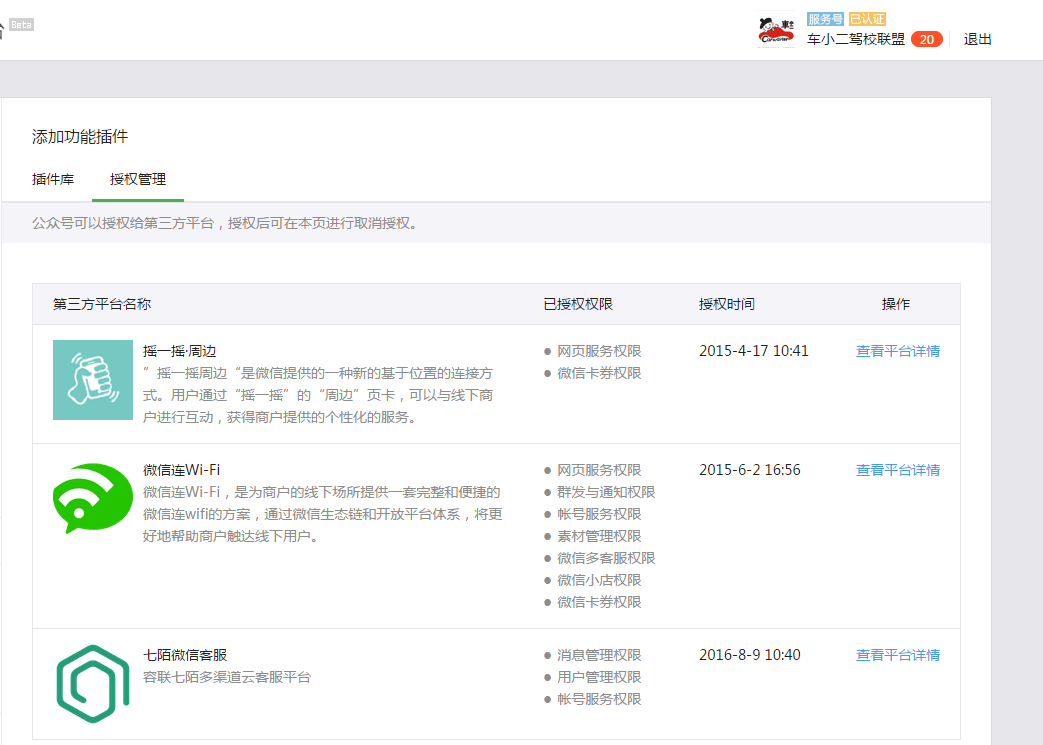Click 素材管理权限 permission entry
This screenshot has width=1043, height=745.
click(x=599, y=536)
